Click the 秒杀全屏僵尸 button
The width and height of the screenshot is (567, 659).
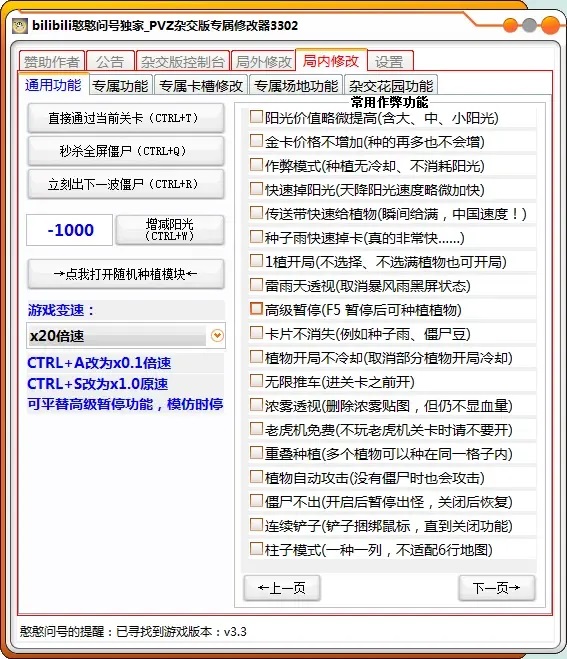pyautogui.click(x=126, y=150)
